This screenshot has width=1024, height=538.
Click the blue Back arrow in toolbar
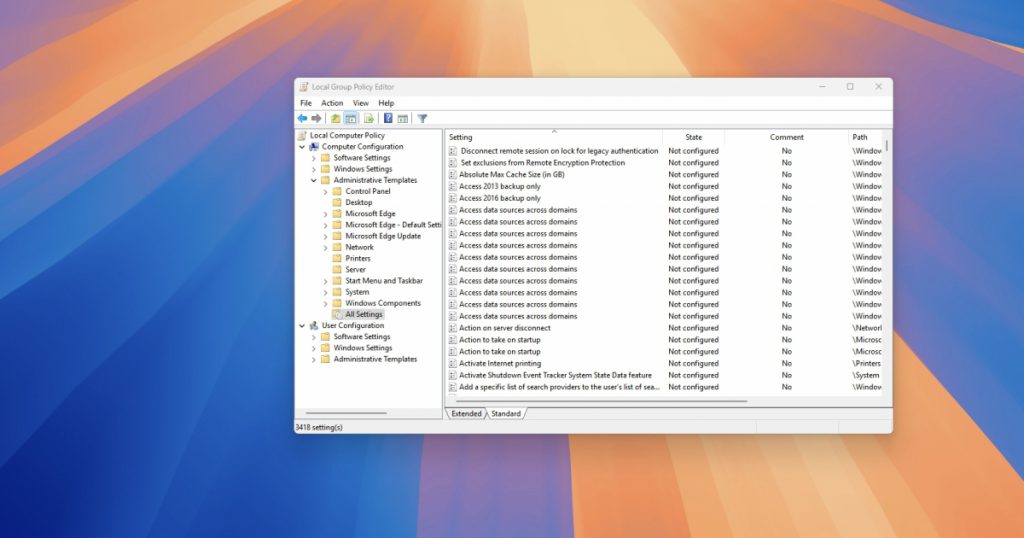pos(302,118)
